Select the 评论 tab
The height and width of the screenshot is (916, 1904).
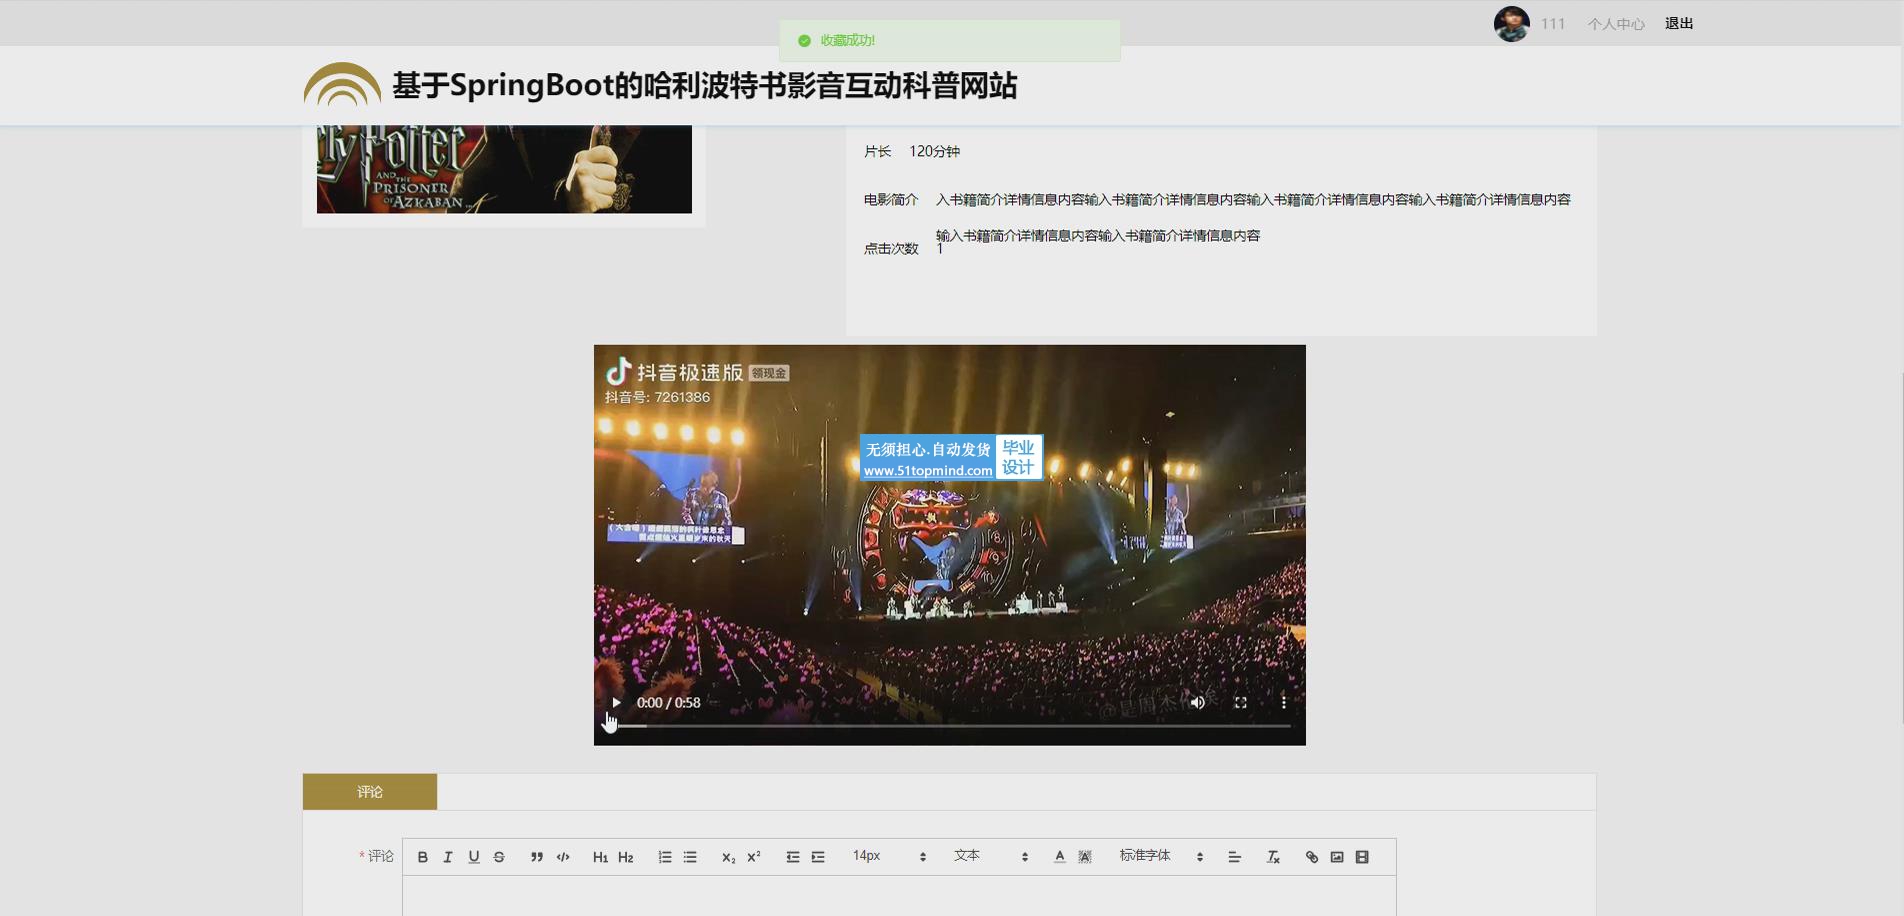pyautogui.click(x=370, y=792)
